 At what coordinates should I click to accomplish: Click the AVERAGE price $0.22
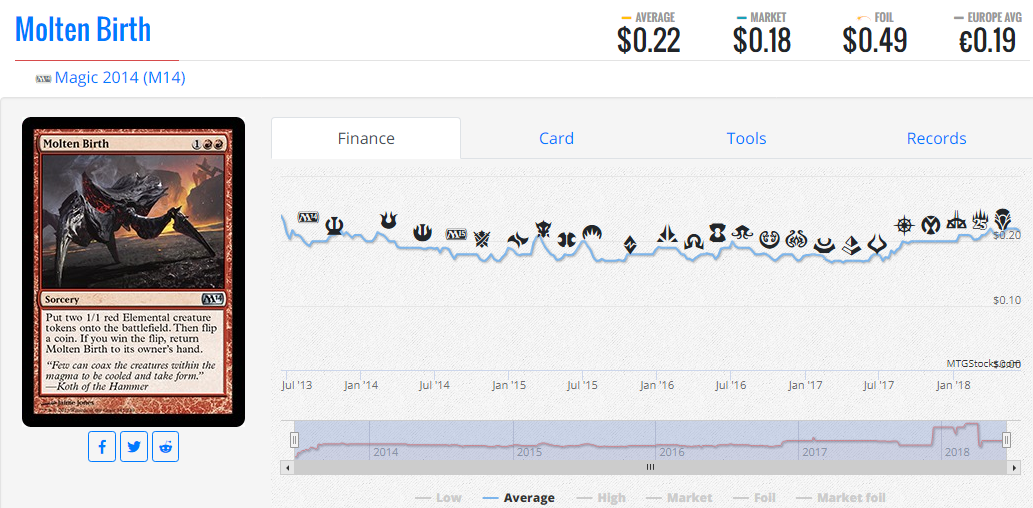click(x=648, y=41)
